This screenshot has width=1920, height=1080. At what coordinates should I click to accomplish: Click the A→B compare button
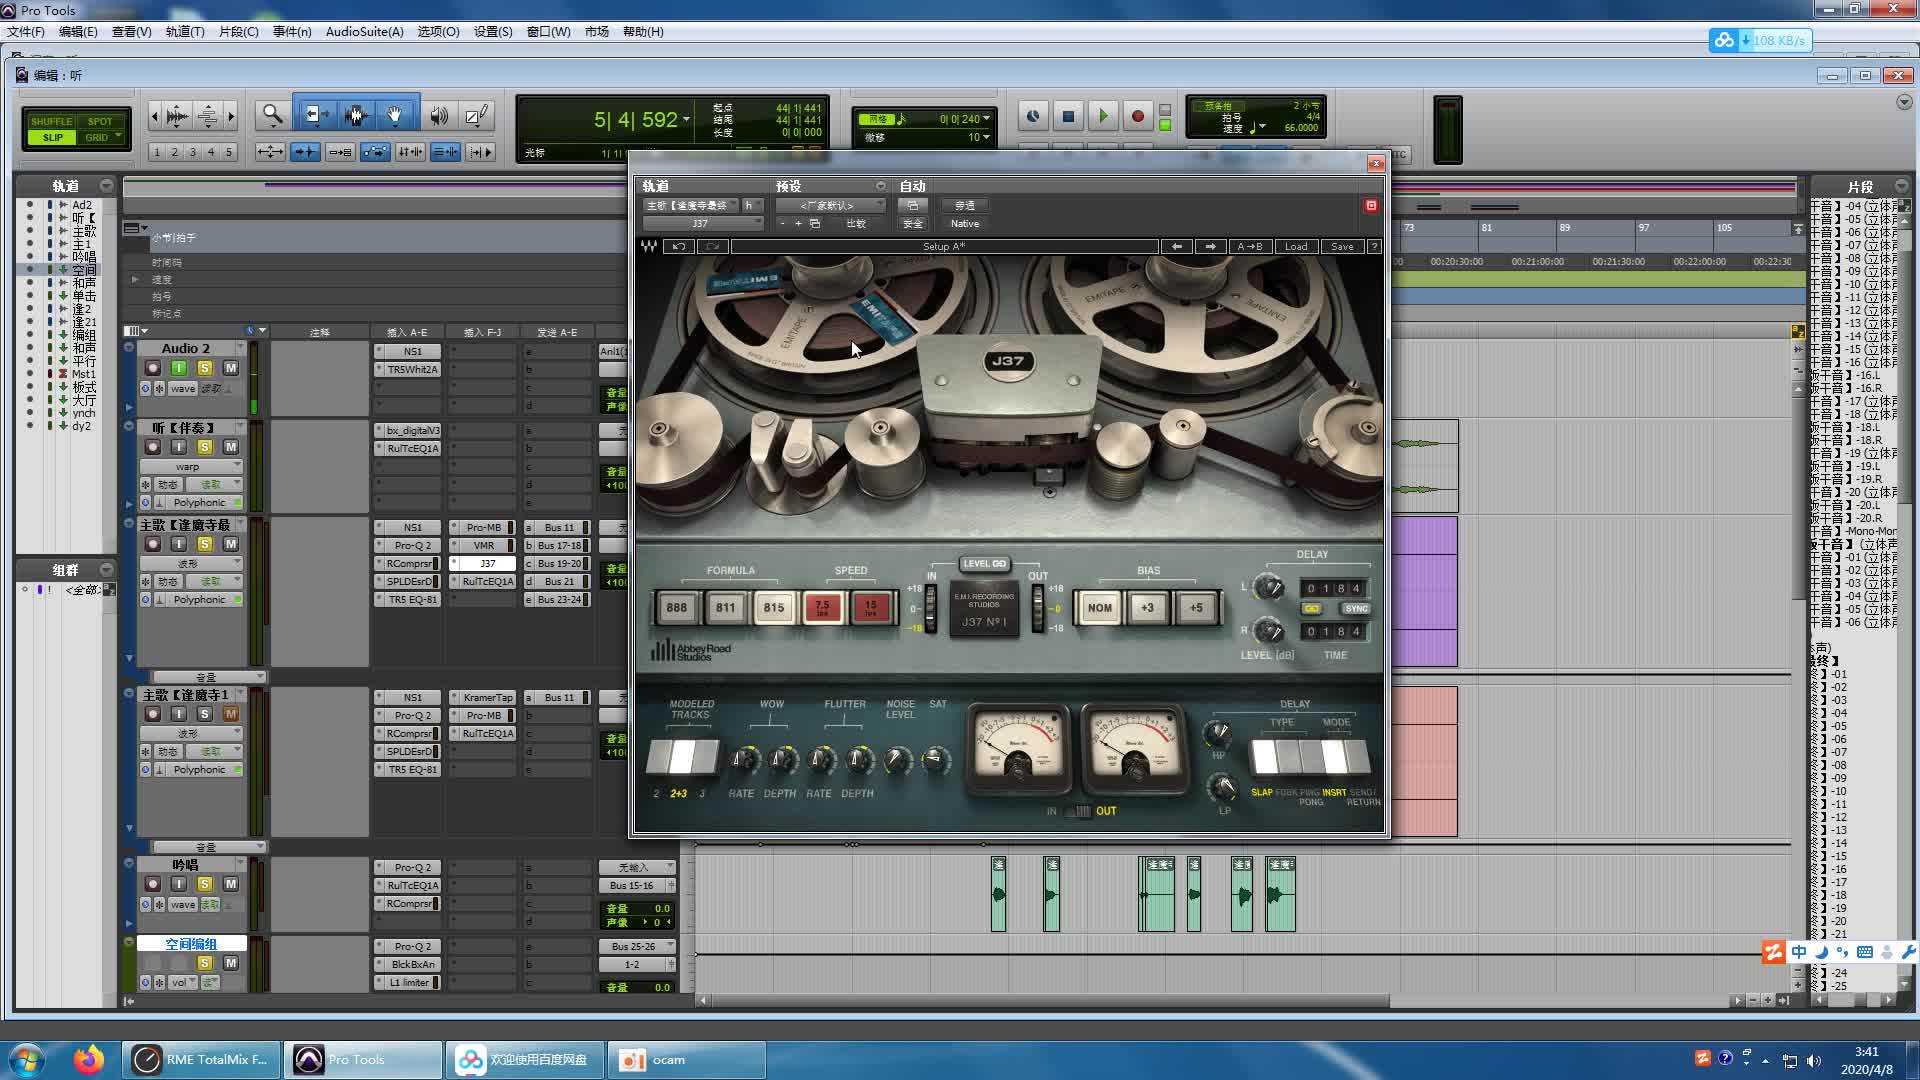click(x=1250, y=246)
